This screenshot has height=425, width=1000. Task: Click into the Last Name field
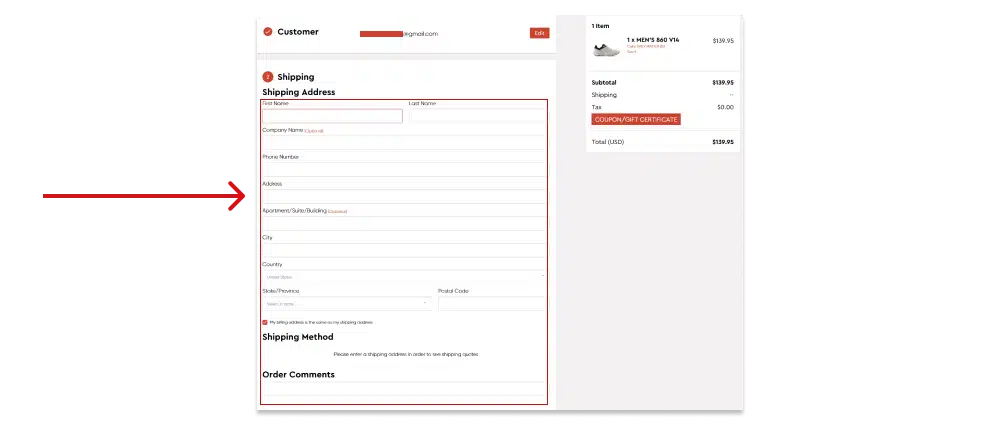pos(477,116)
